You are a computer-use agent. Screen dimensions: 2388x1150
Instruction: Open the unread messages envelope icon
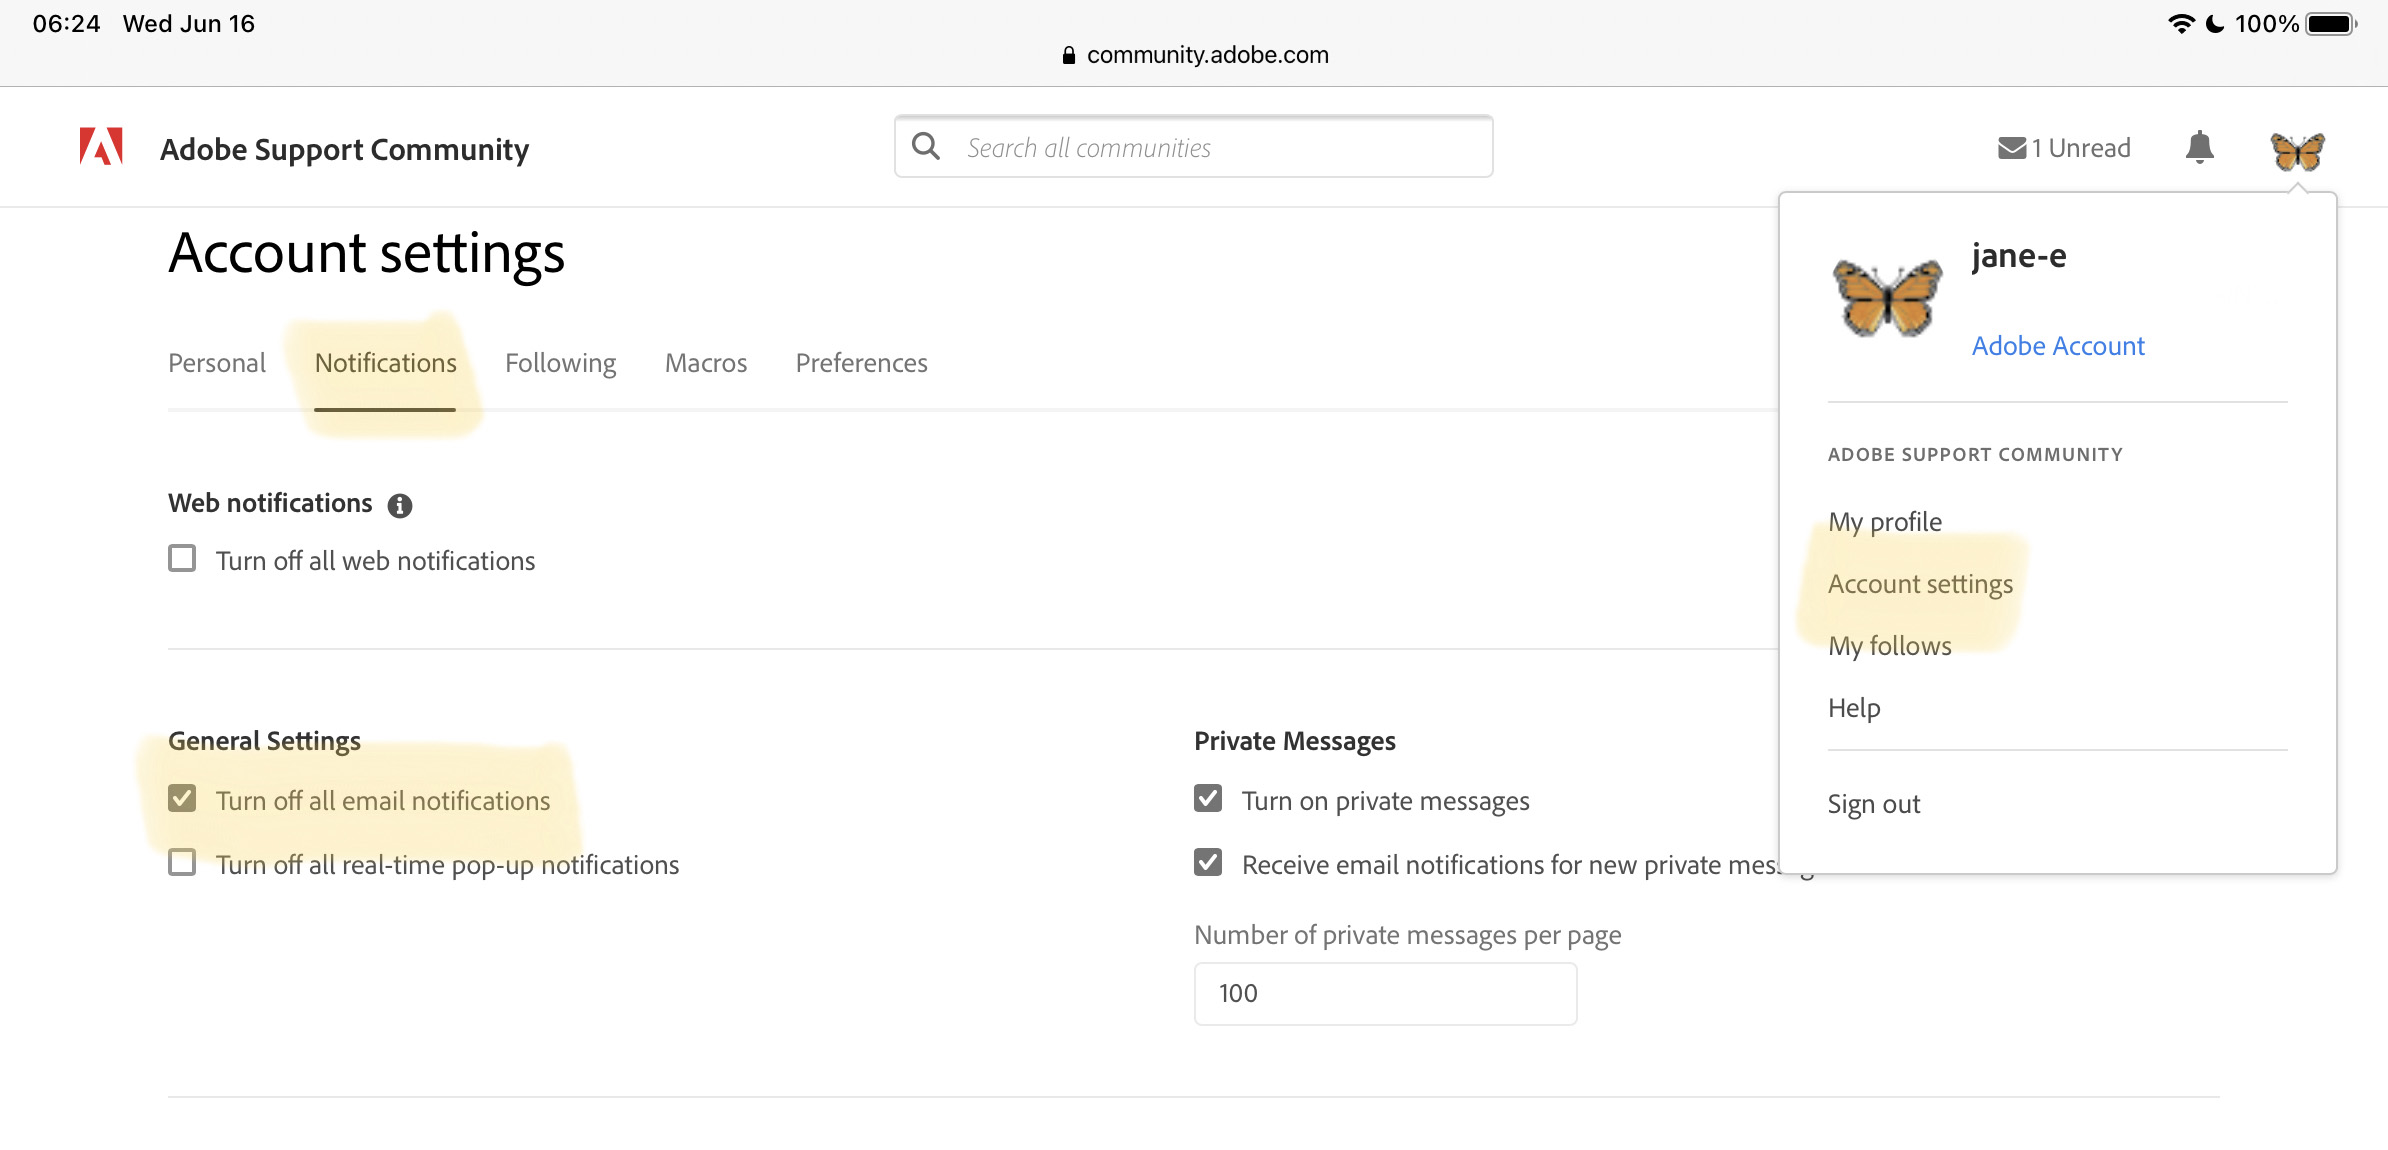coord(2010,147)
